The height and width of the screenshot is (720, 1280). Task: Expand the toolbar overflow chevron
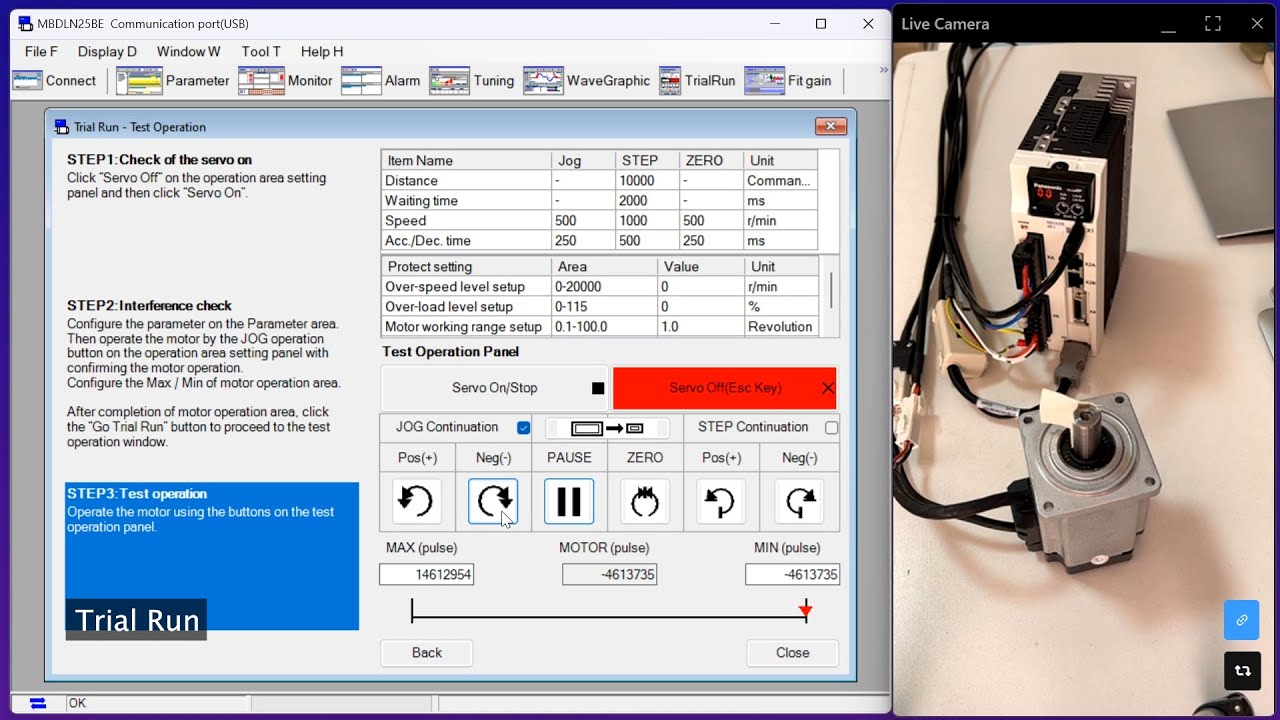(x=883, y=70)
